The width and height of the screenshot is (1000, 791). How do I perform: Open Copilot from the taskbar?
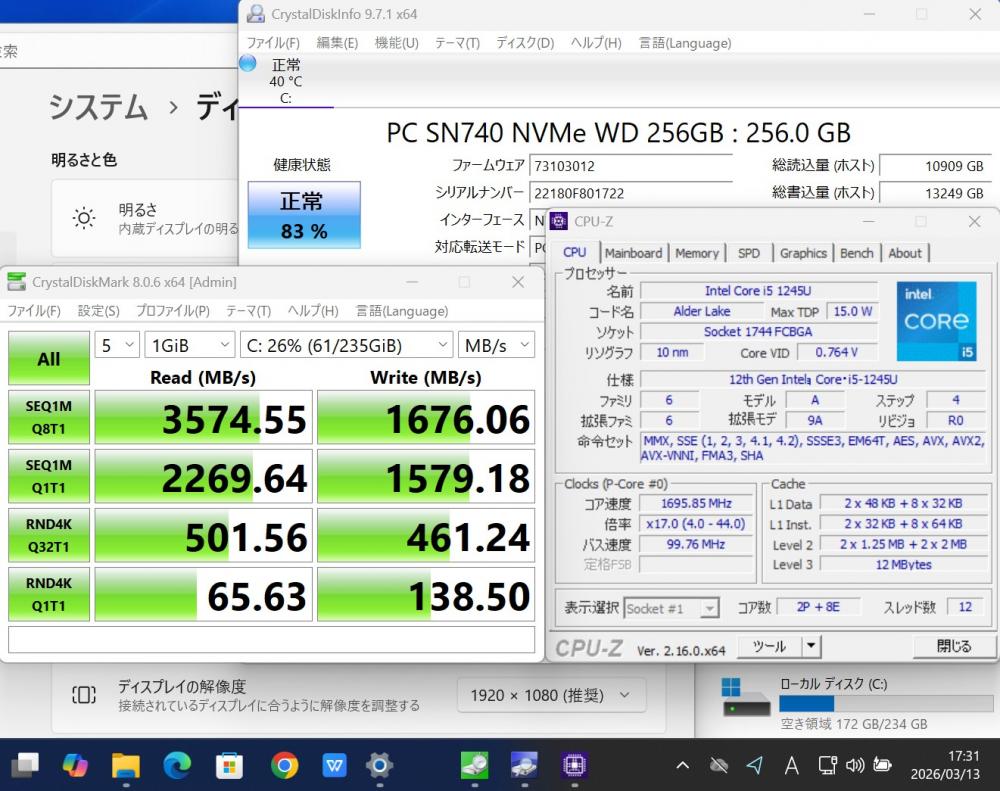(75, 764)
